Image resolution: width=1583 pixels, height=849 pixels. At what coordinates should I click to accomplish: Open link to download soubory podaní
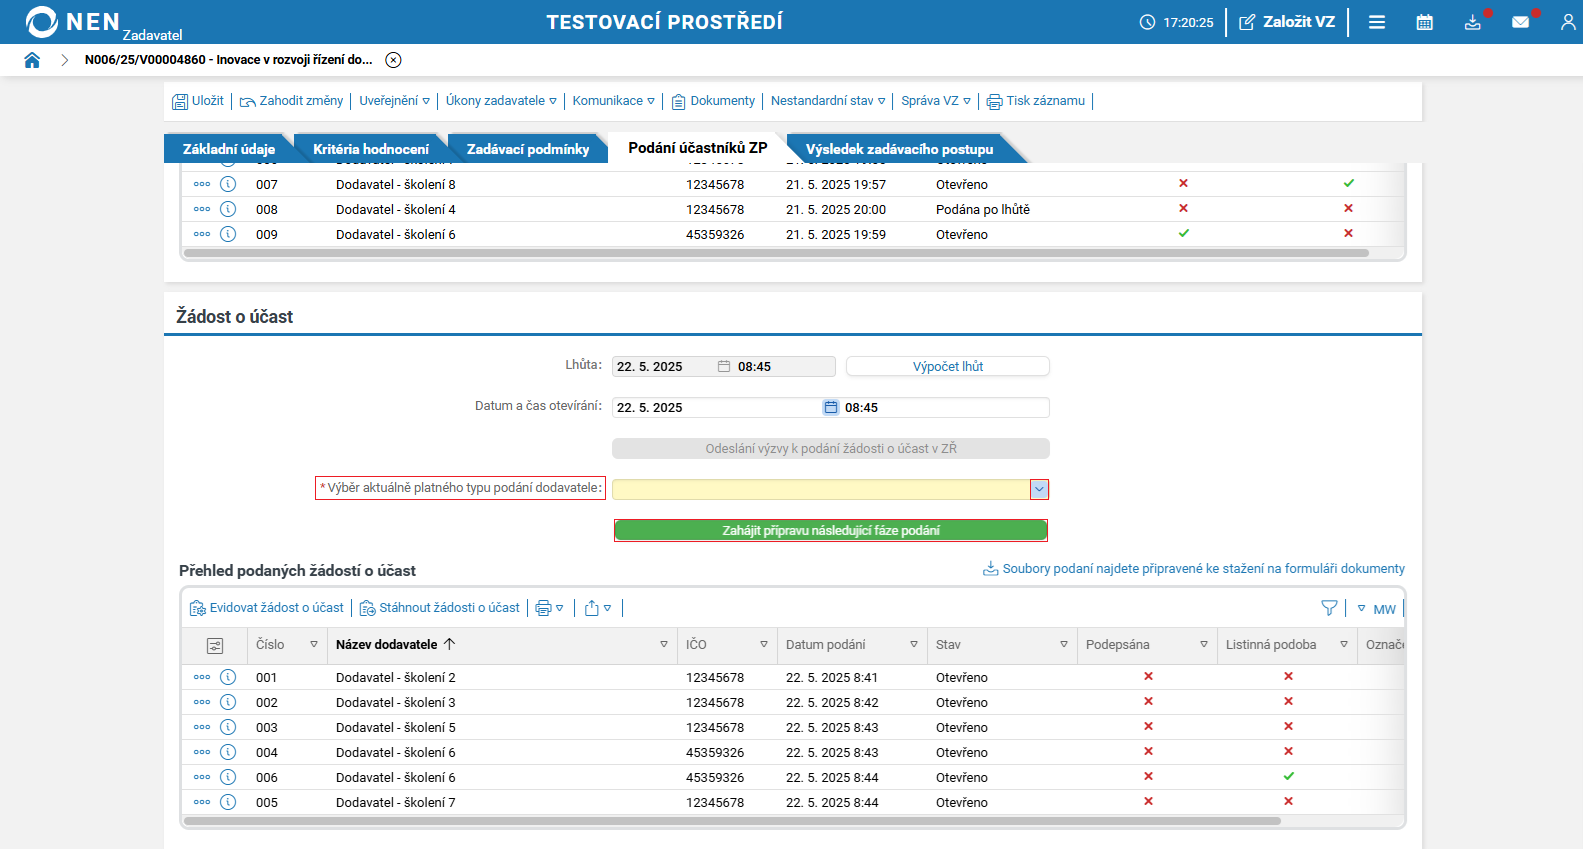pyautogui.click(x=1194, y=569)
